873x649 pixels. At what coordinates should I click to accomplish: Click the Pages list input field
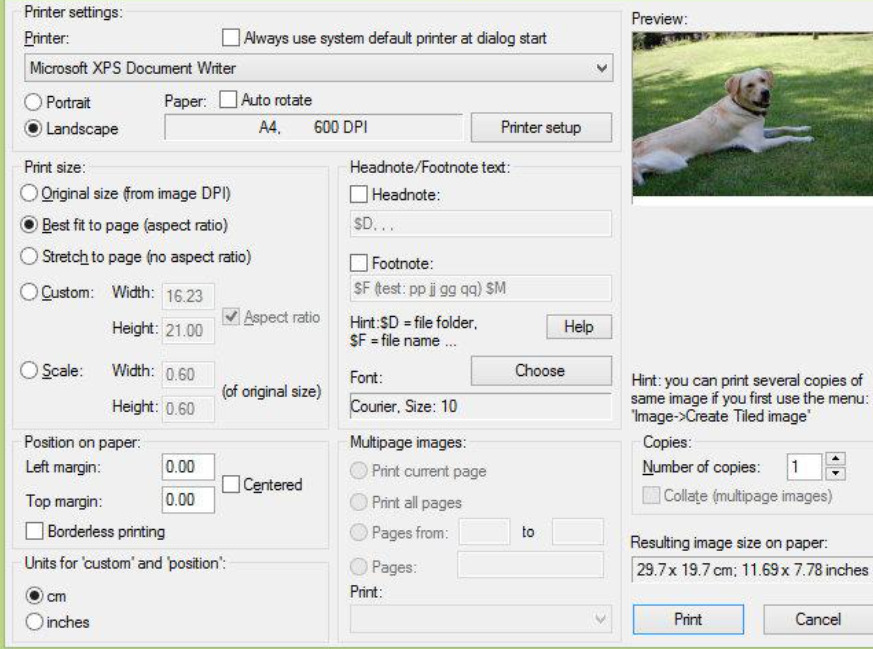[x=531, y=566]
